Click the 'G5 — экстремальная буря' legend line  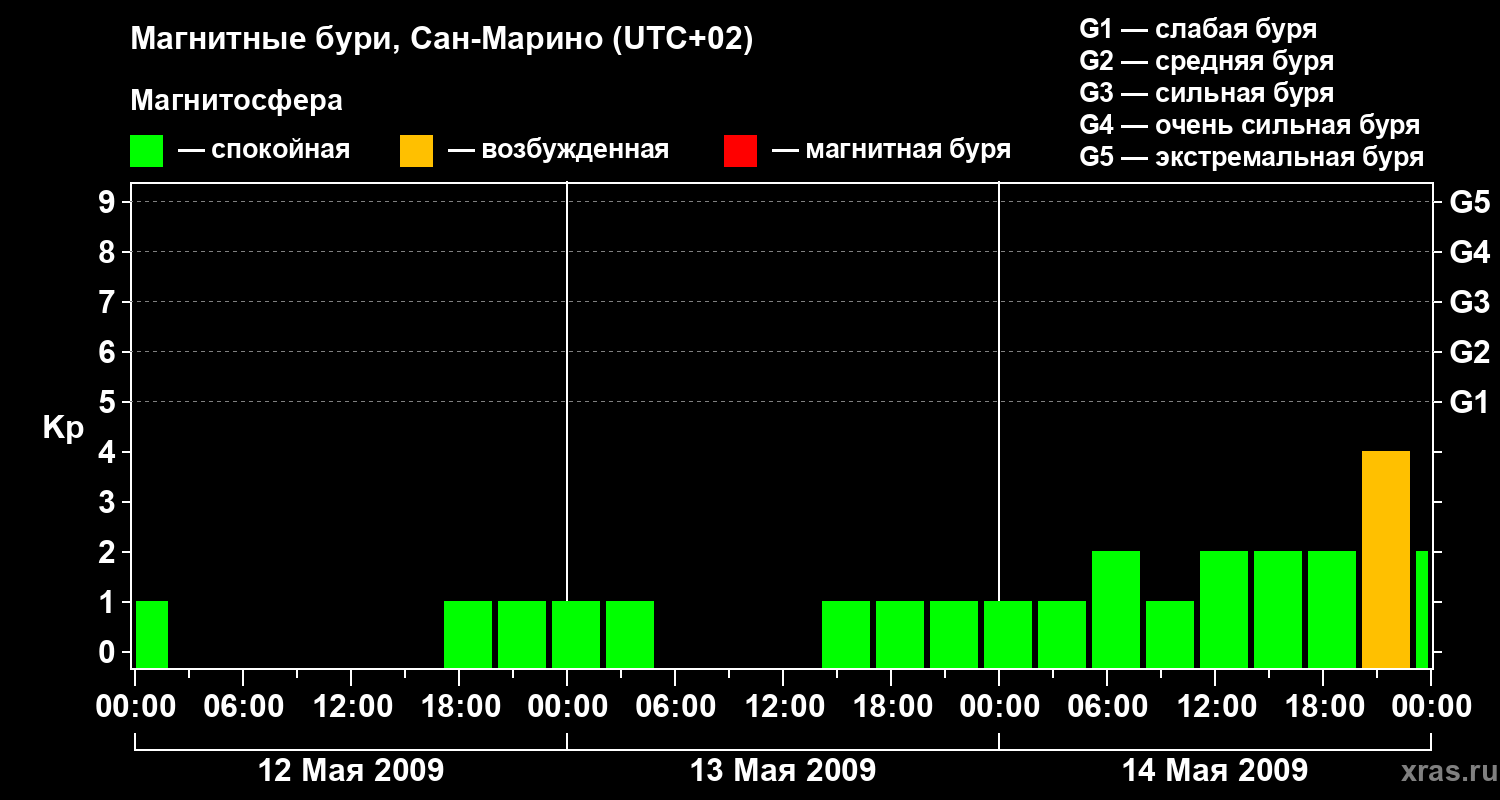[x=1252, y=157]
